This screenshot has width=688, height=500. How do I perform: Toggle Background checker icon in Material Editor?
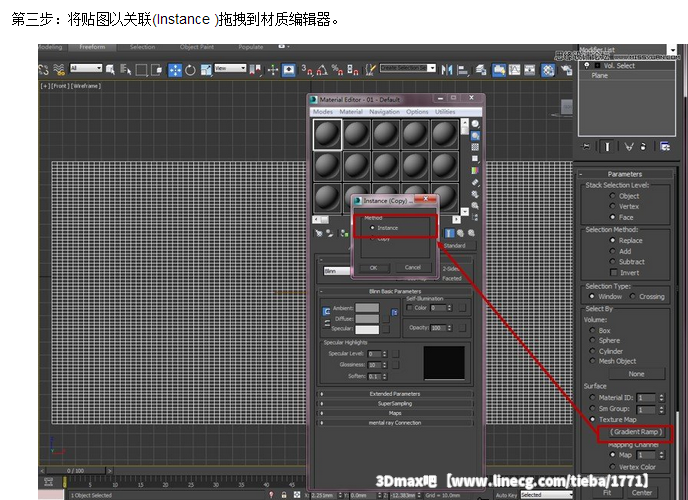pyautogui.click(x=475, y=147)
